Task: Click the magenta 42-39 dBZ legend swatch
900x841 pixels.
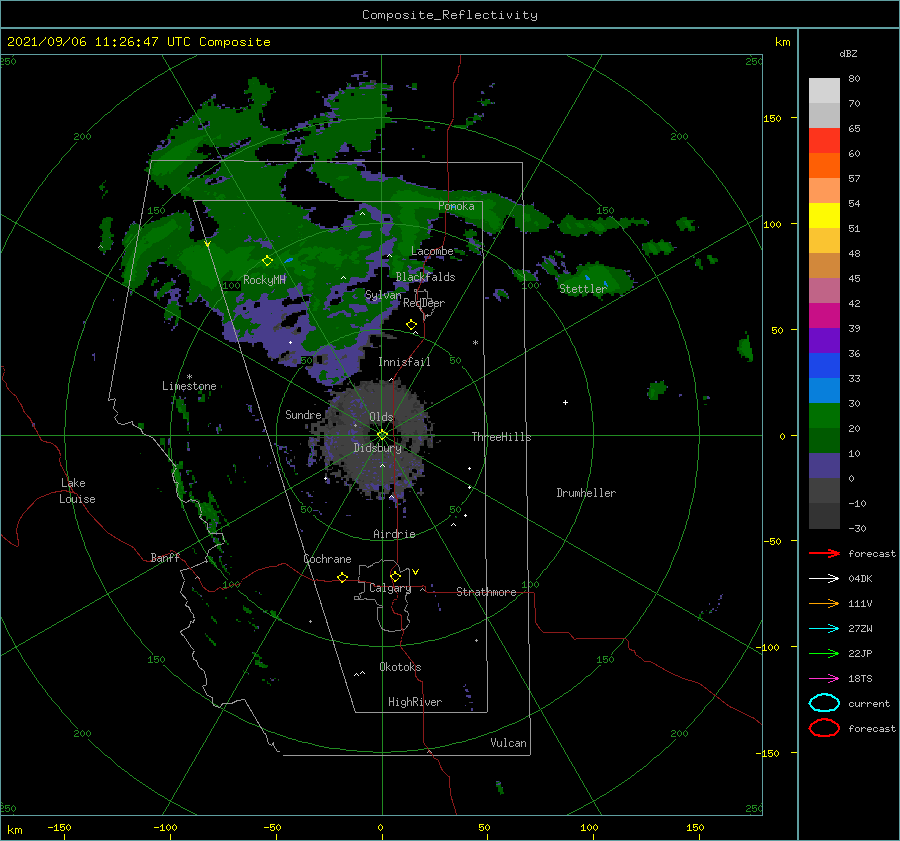Action: pos(824,315)
